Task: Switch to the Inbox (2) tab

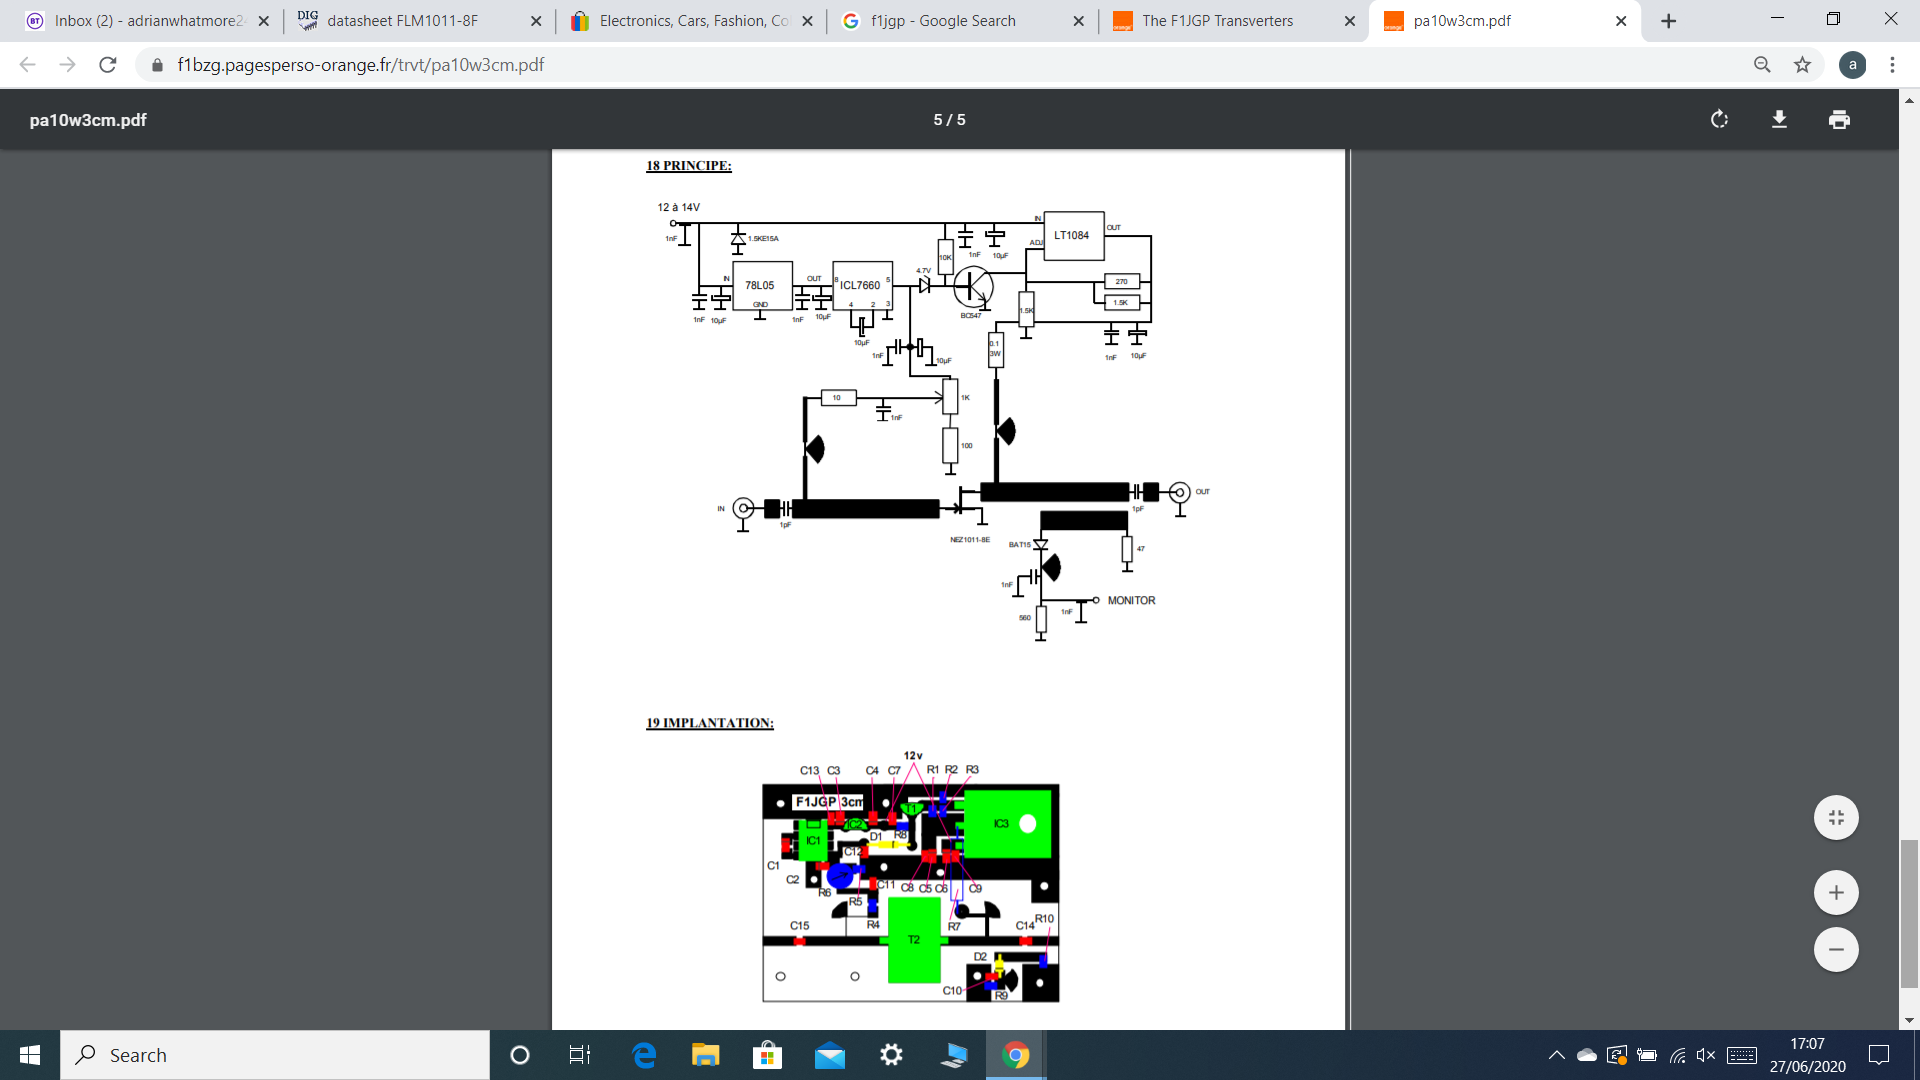Action: point(147,21)
